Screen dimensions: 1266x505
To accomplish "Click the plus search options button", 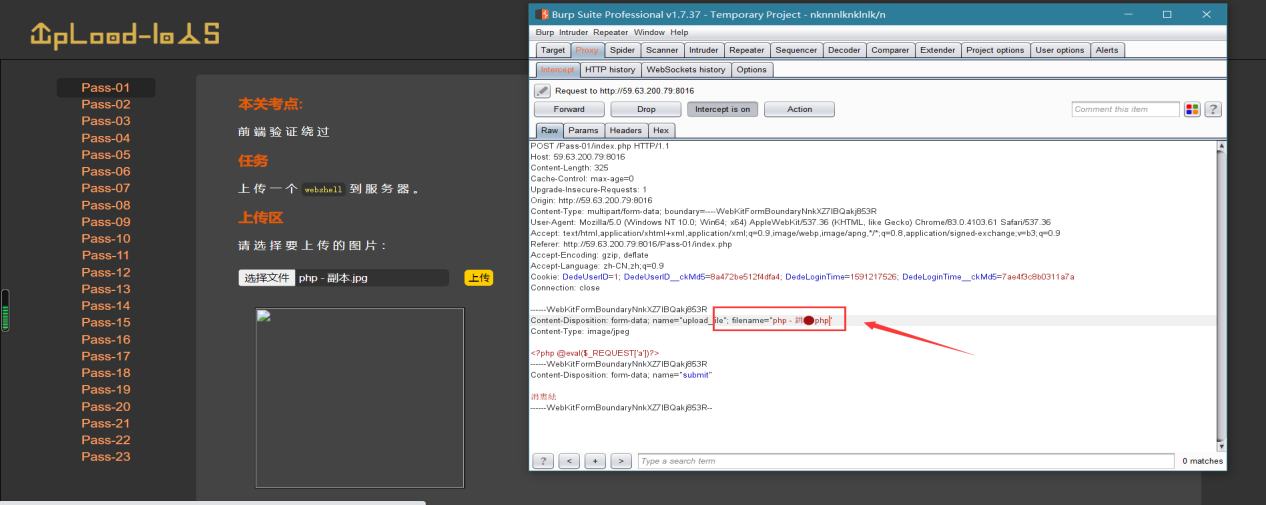I will click(595, 461).
